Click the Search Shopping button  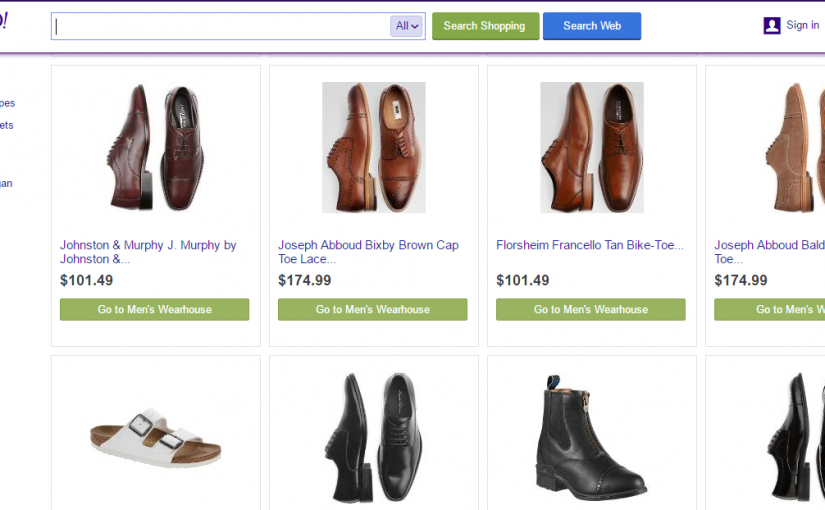tap(486, 26)
